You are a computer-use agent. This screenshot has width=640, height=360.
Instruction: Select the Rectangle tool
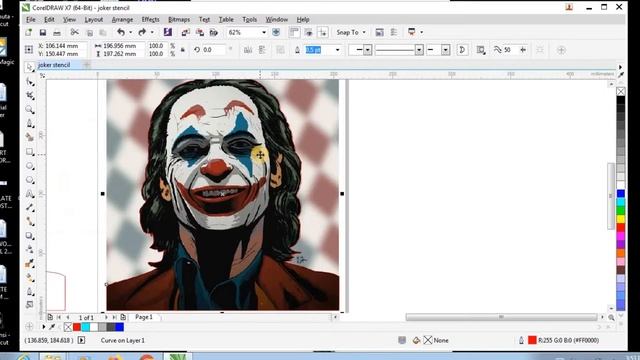30,152
